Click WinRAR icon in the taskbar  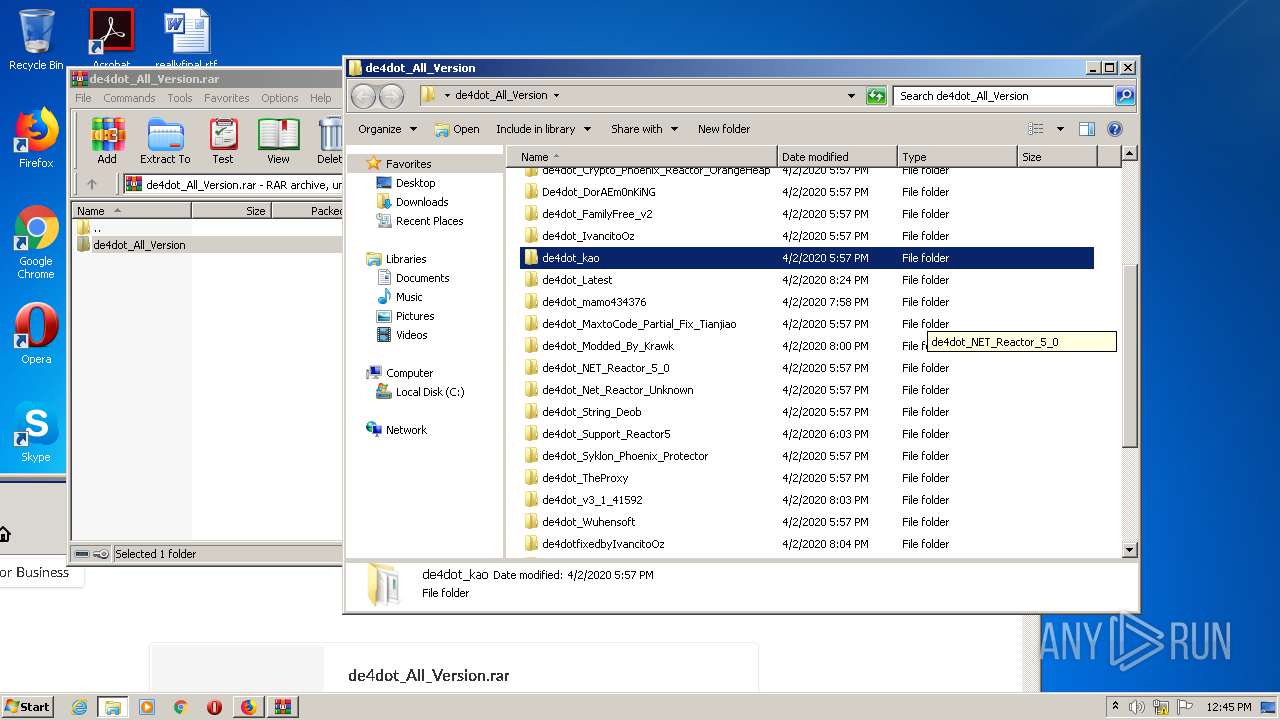(283, 707)
